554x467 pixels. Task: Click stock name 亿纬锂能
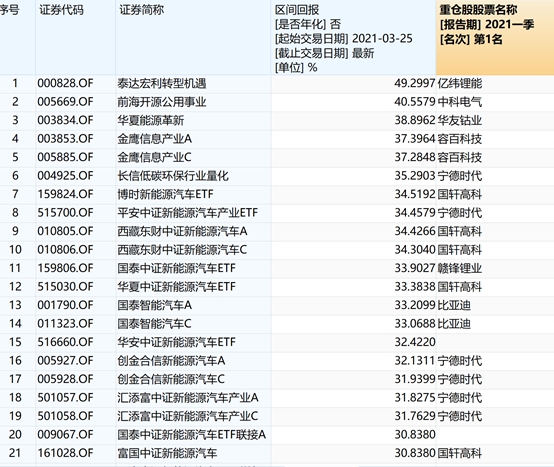460,83
